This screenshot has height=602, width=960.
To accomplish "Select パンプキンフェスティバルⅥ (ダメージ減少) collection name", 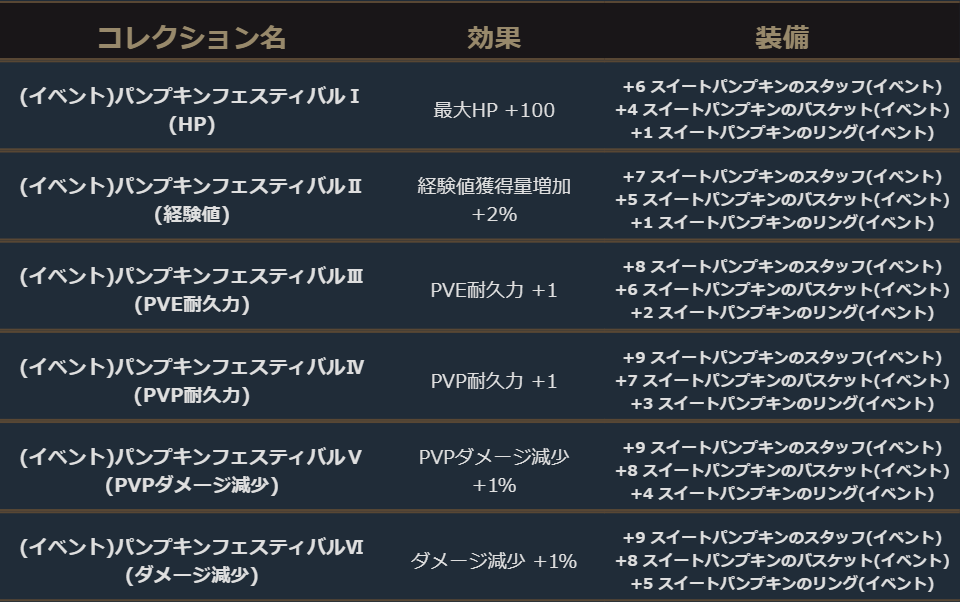I will coord(191,560).
